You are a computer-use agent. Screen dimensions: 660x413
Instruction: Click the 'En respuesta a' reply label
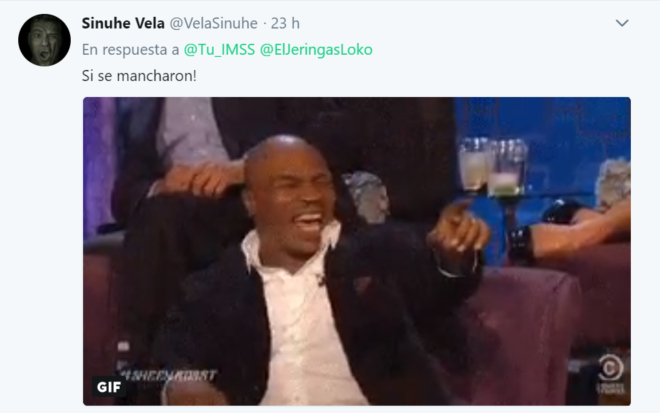pos(130,50)
